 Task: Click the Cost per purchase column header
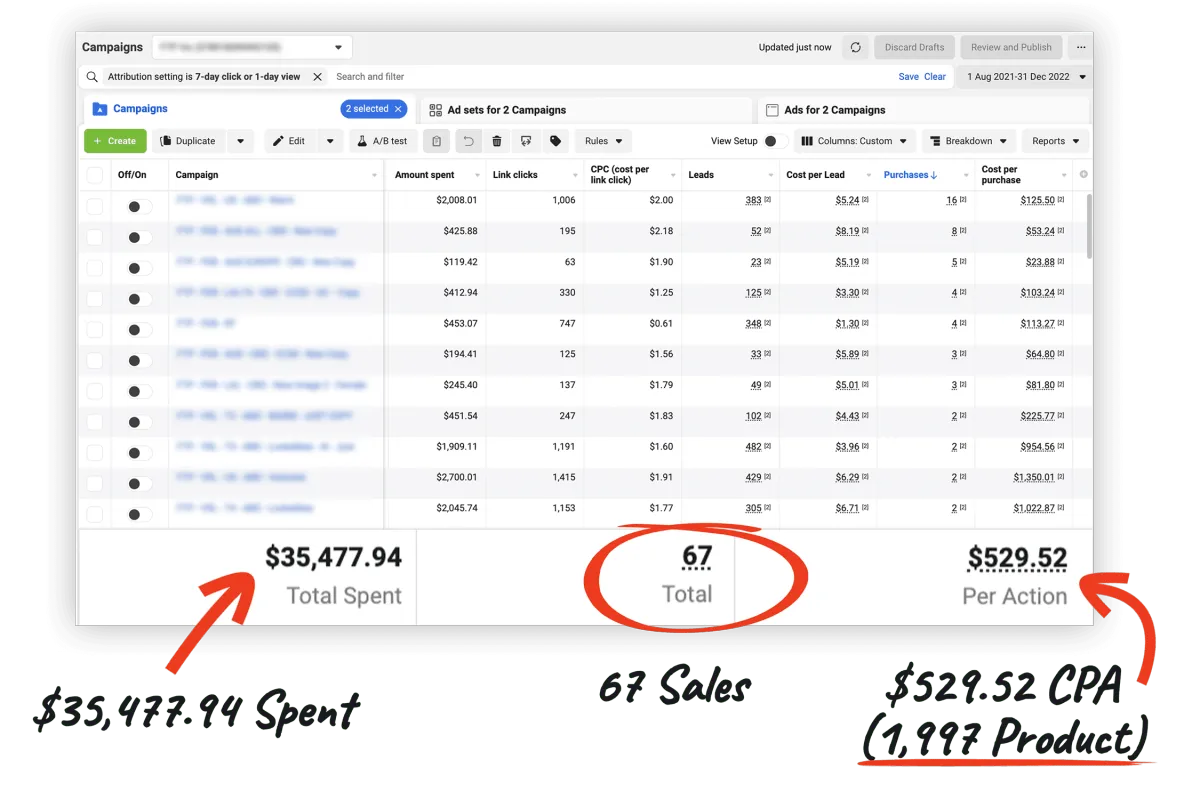coord(1000,175)
